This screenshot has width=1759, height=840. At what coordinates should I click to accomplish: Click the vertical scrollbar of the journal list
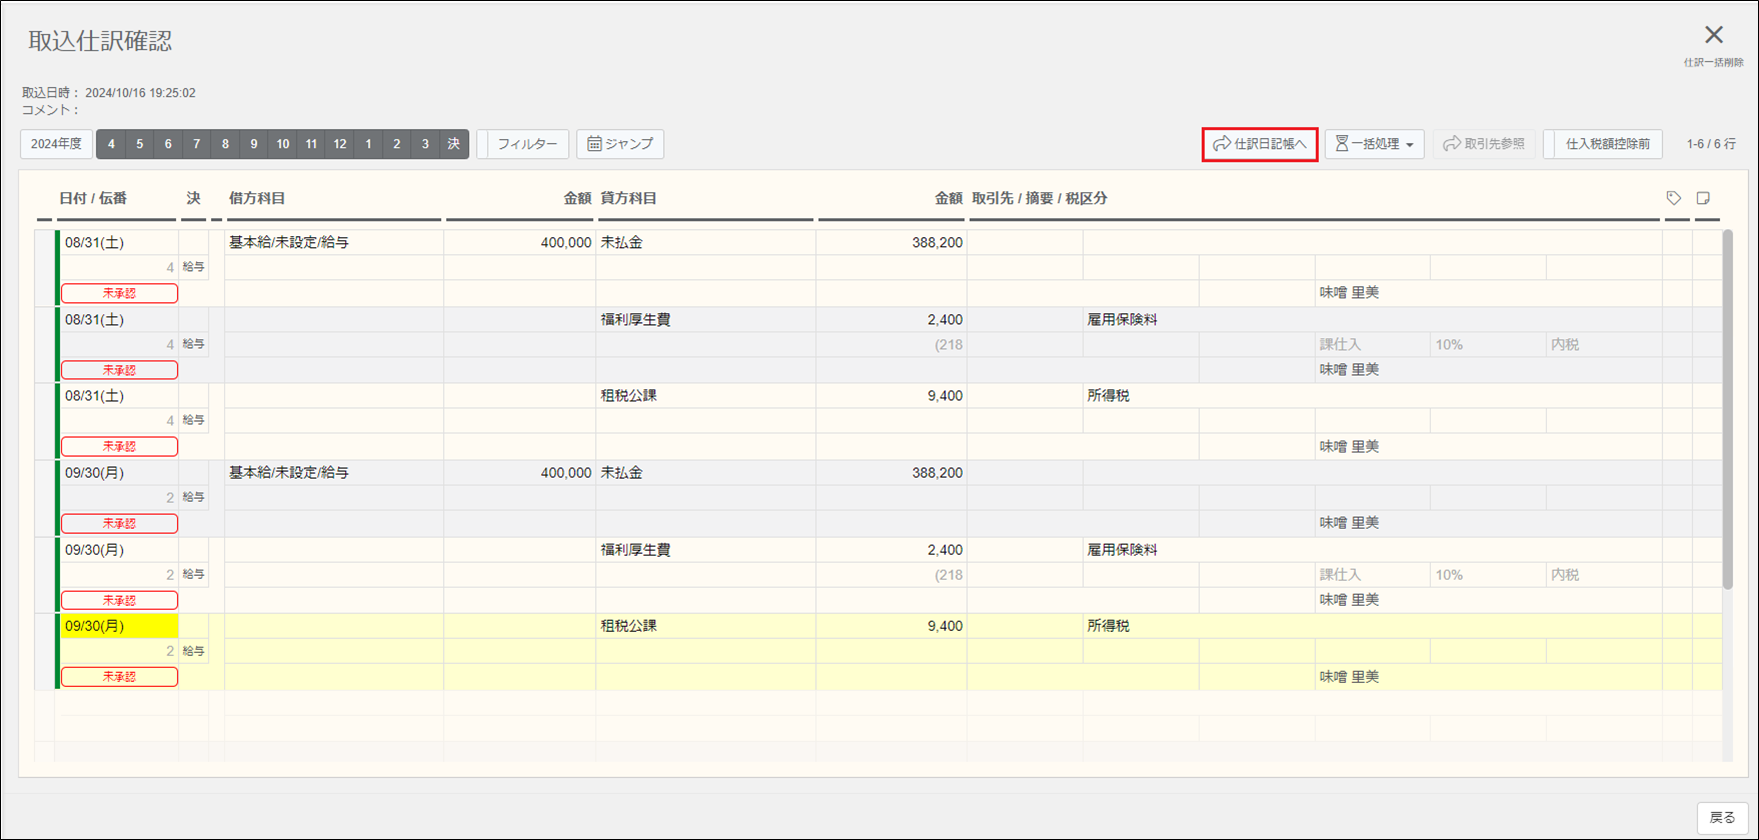1727,409
